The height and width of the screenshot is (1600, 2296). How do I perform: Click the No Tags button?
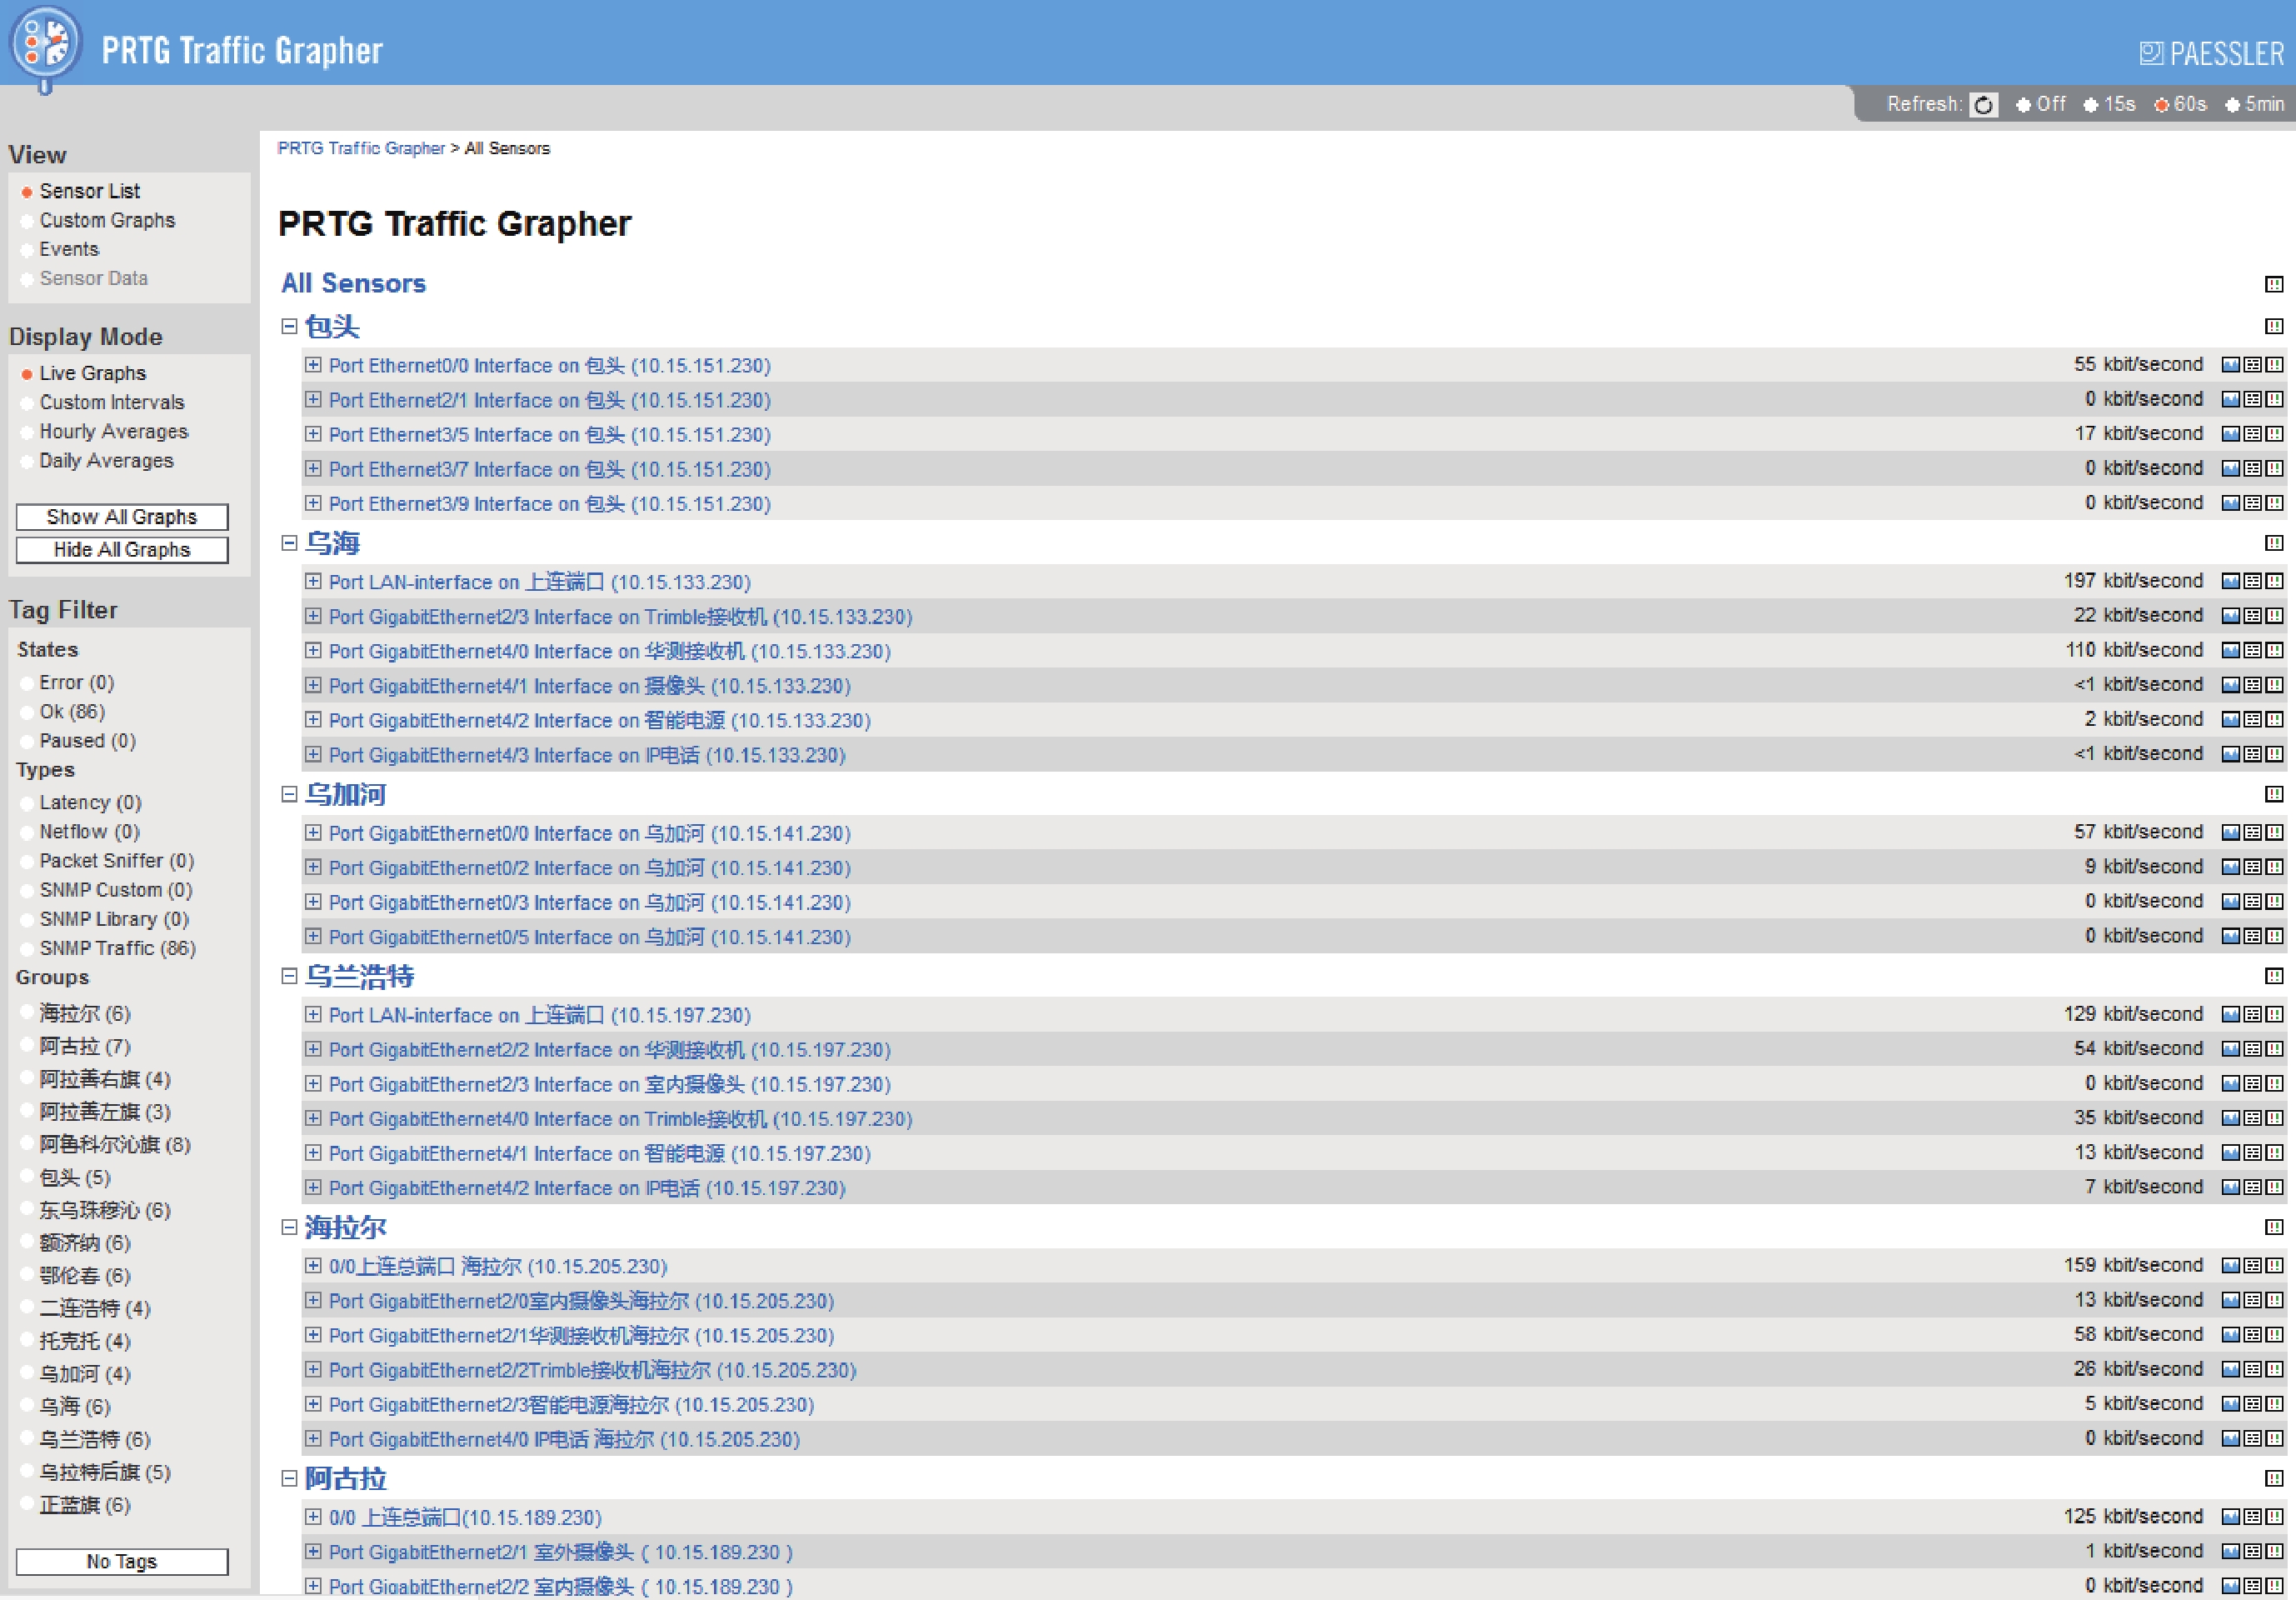tap(122, 1562)
